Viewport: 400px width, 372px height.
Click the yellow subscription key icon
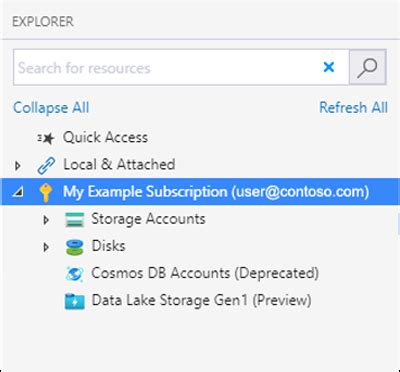46,192
